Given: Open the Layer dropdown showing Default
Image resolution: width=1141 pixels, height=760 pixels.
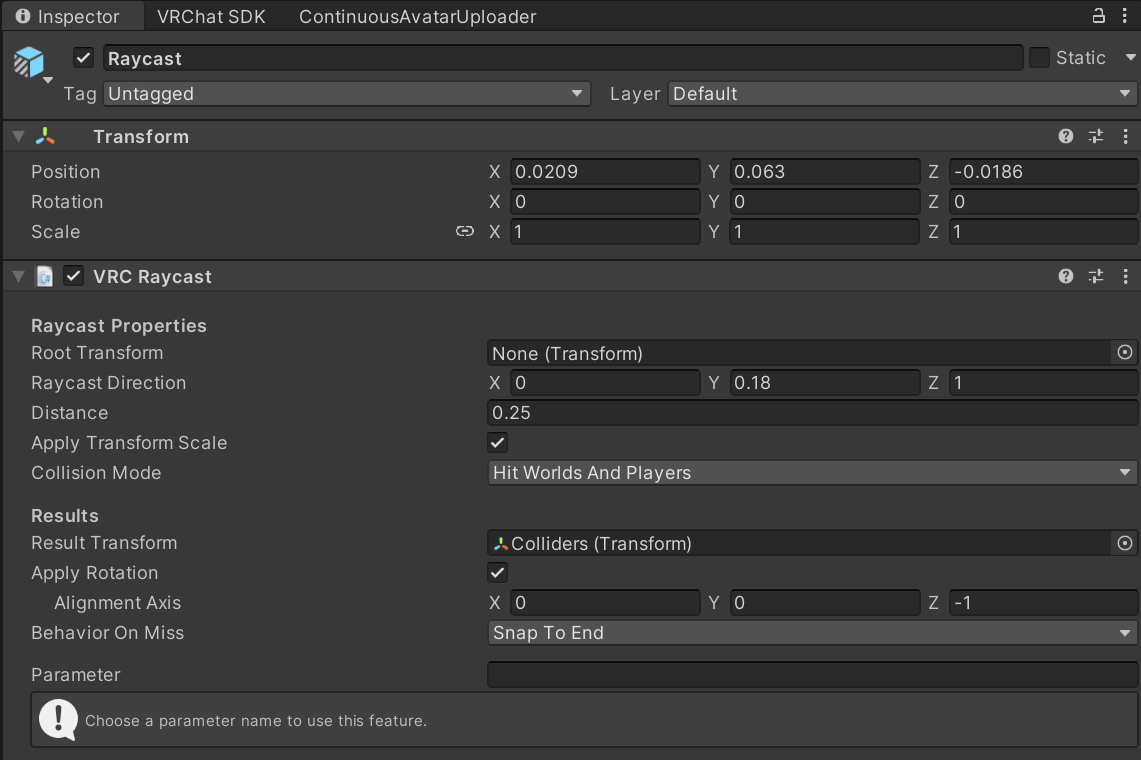Looking at the screenshot, I should pyautogui.click(x=902, y=93).
